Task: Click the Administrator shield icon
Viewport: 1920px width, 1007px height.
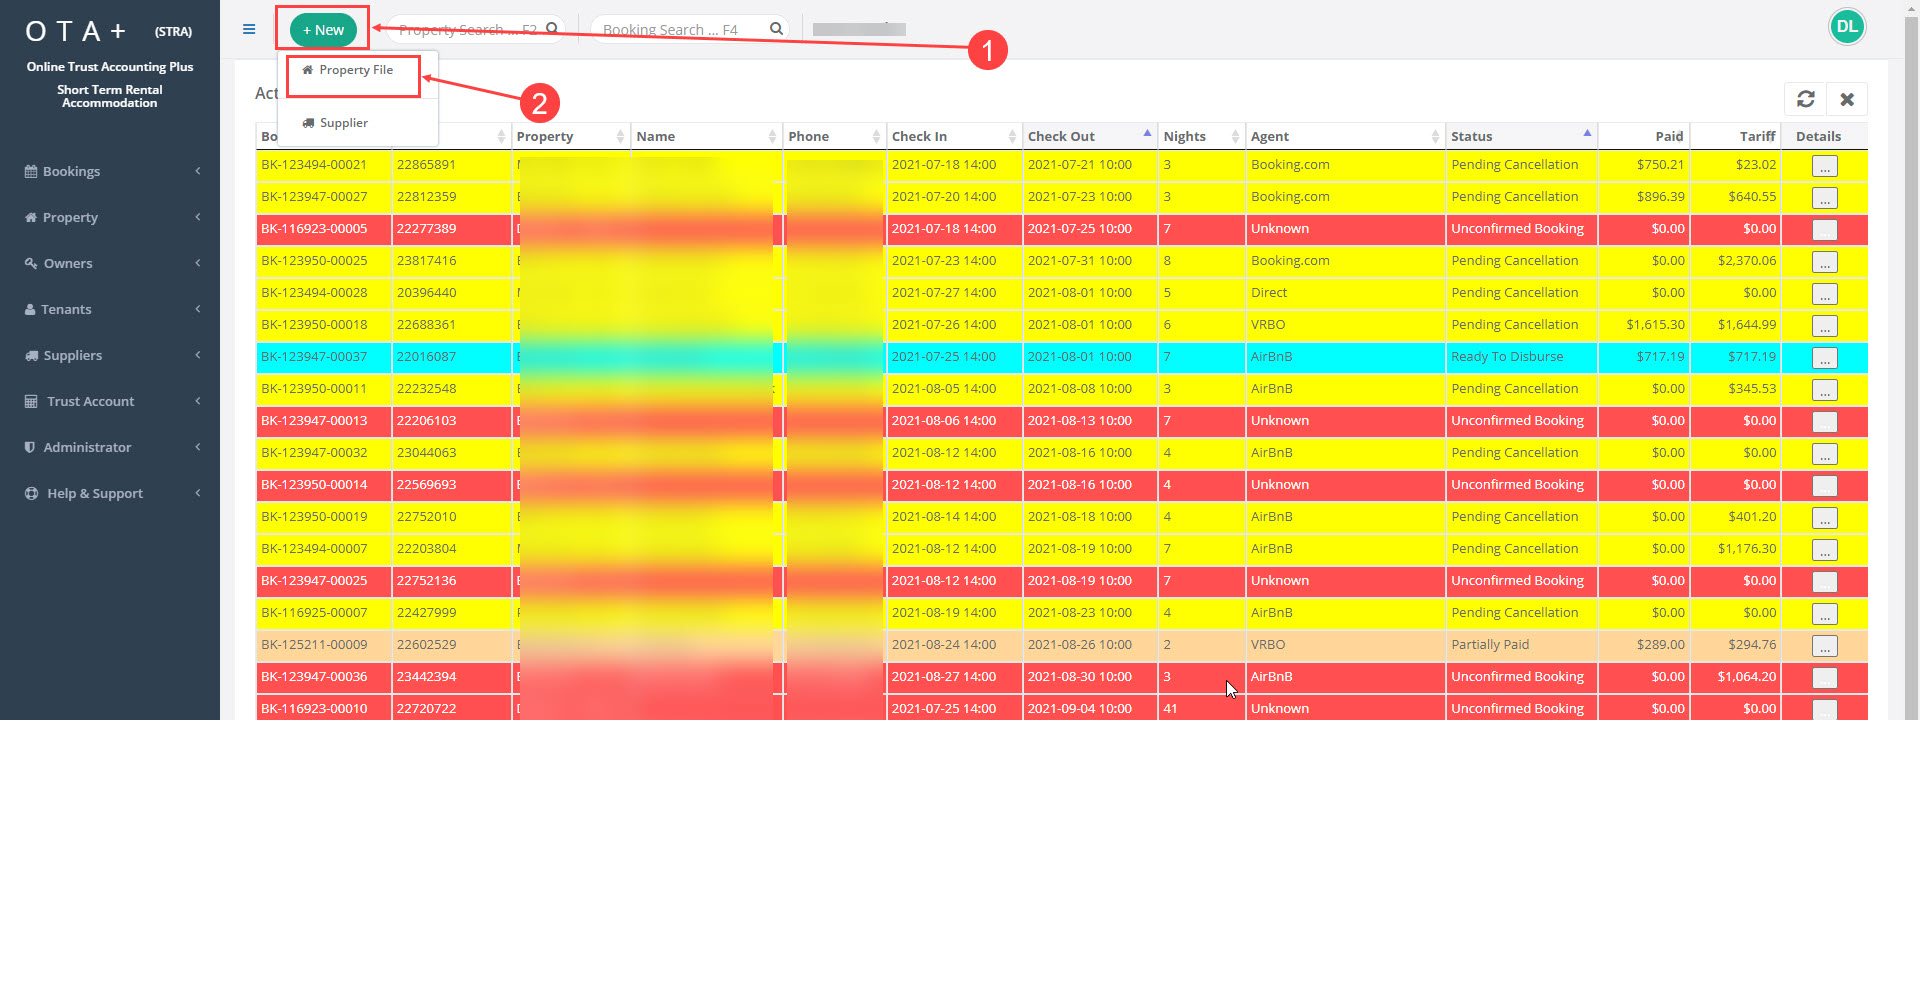Action: (x=30, y=447)
